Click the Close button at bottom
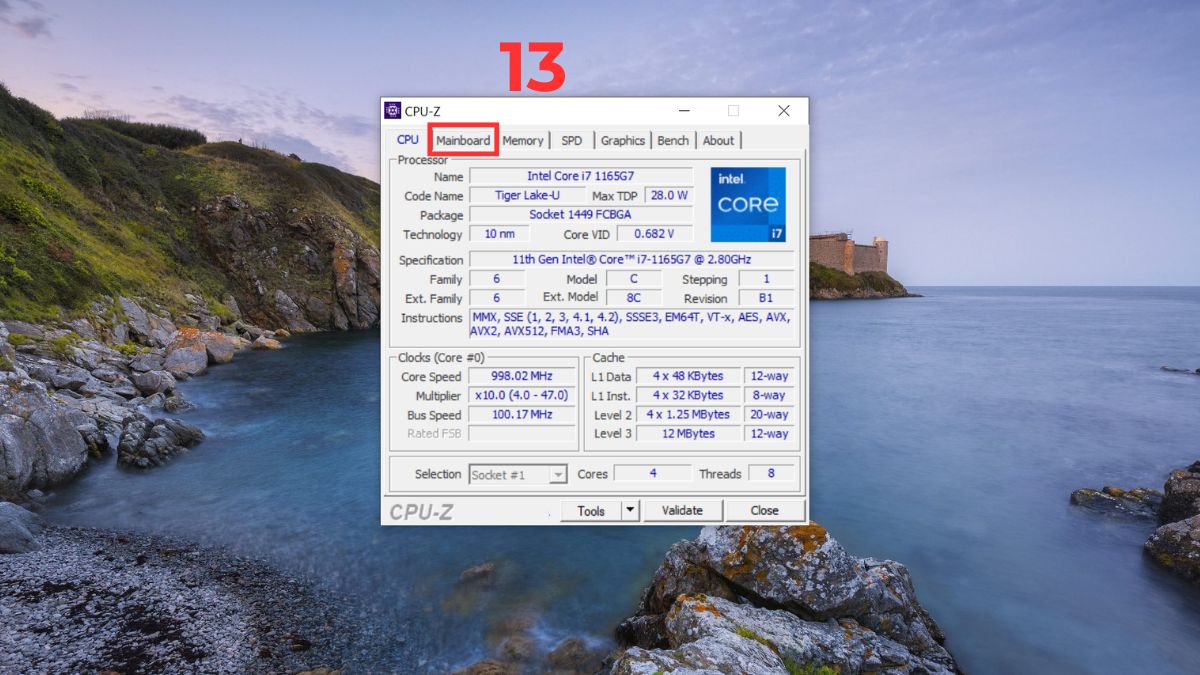 tap(765, 511)
